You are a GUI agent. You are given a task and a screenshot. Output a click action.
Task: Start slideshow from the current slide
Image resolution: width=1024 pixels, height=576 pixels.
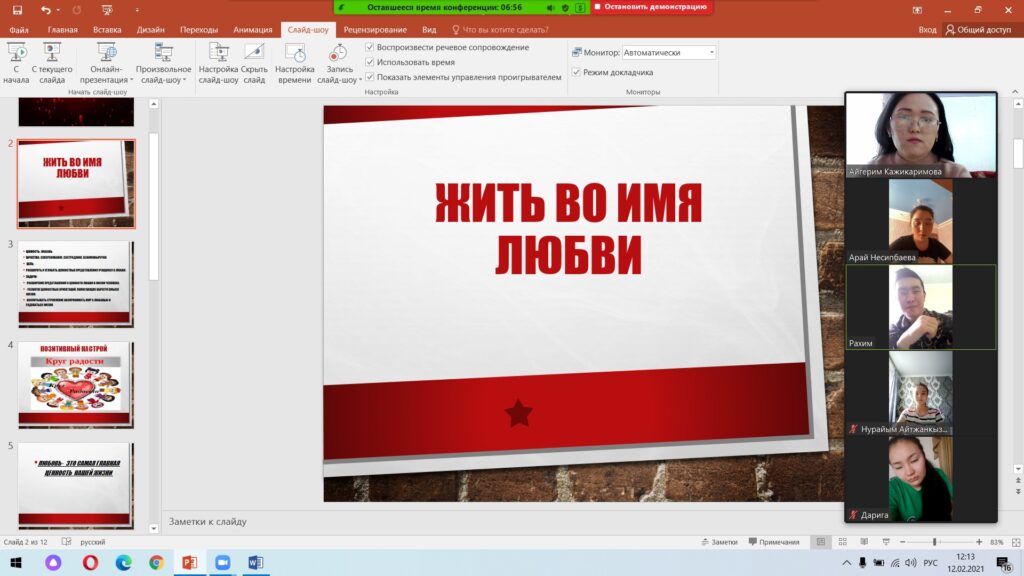(x=52, y=63)
